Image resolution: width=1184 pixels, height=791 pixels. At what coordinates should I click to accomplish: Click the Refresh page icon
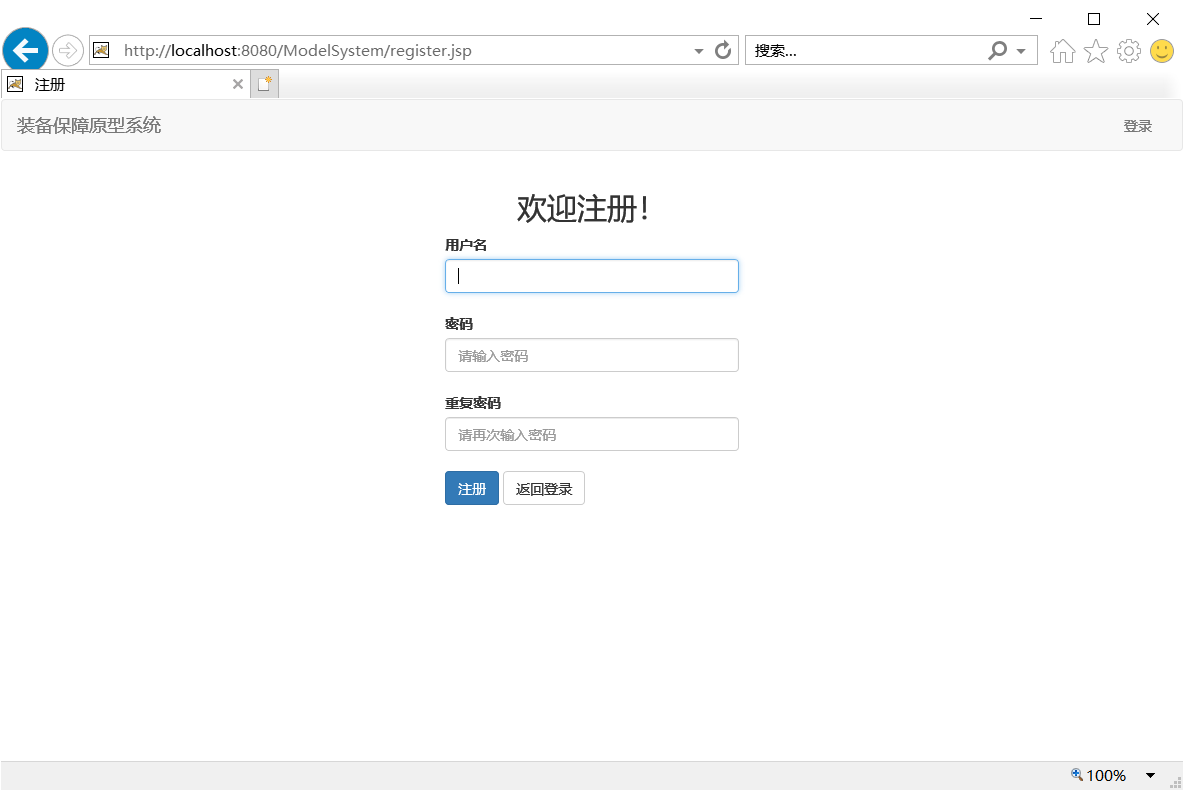pyautogui.click(x=723, y=50)
